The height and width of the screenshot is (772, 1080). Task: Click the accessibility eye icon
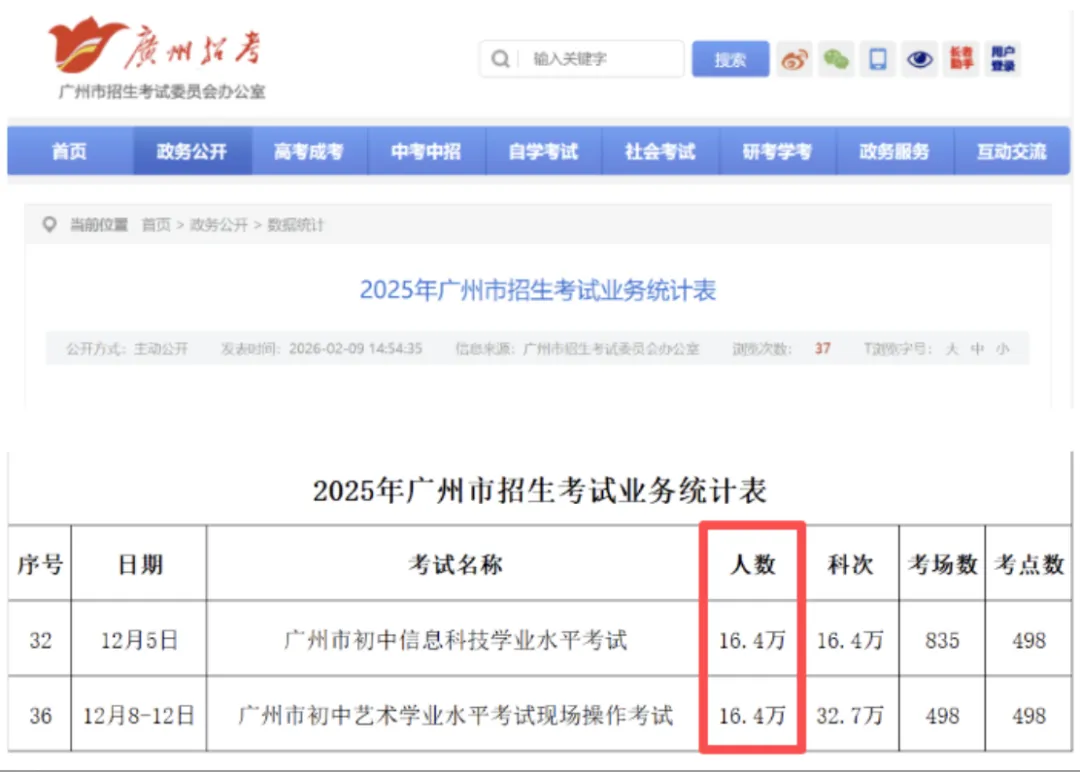tap(920, 59)
